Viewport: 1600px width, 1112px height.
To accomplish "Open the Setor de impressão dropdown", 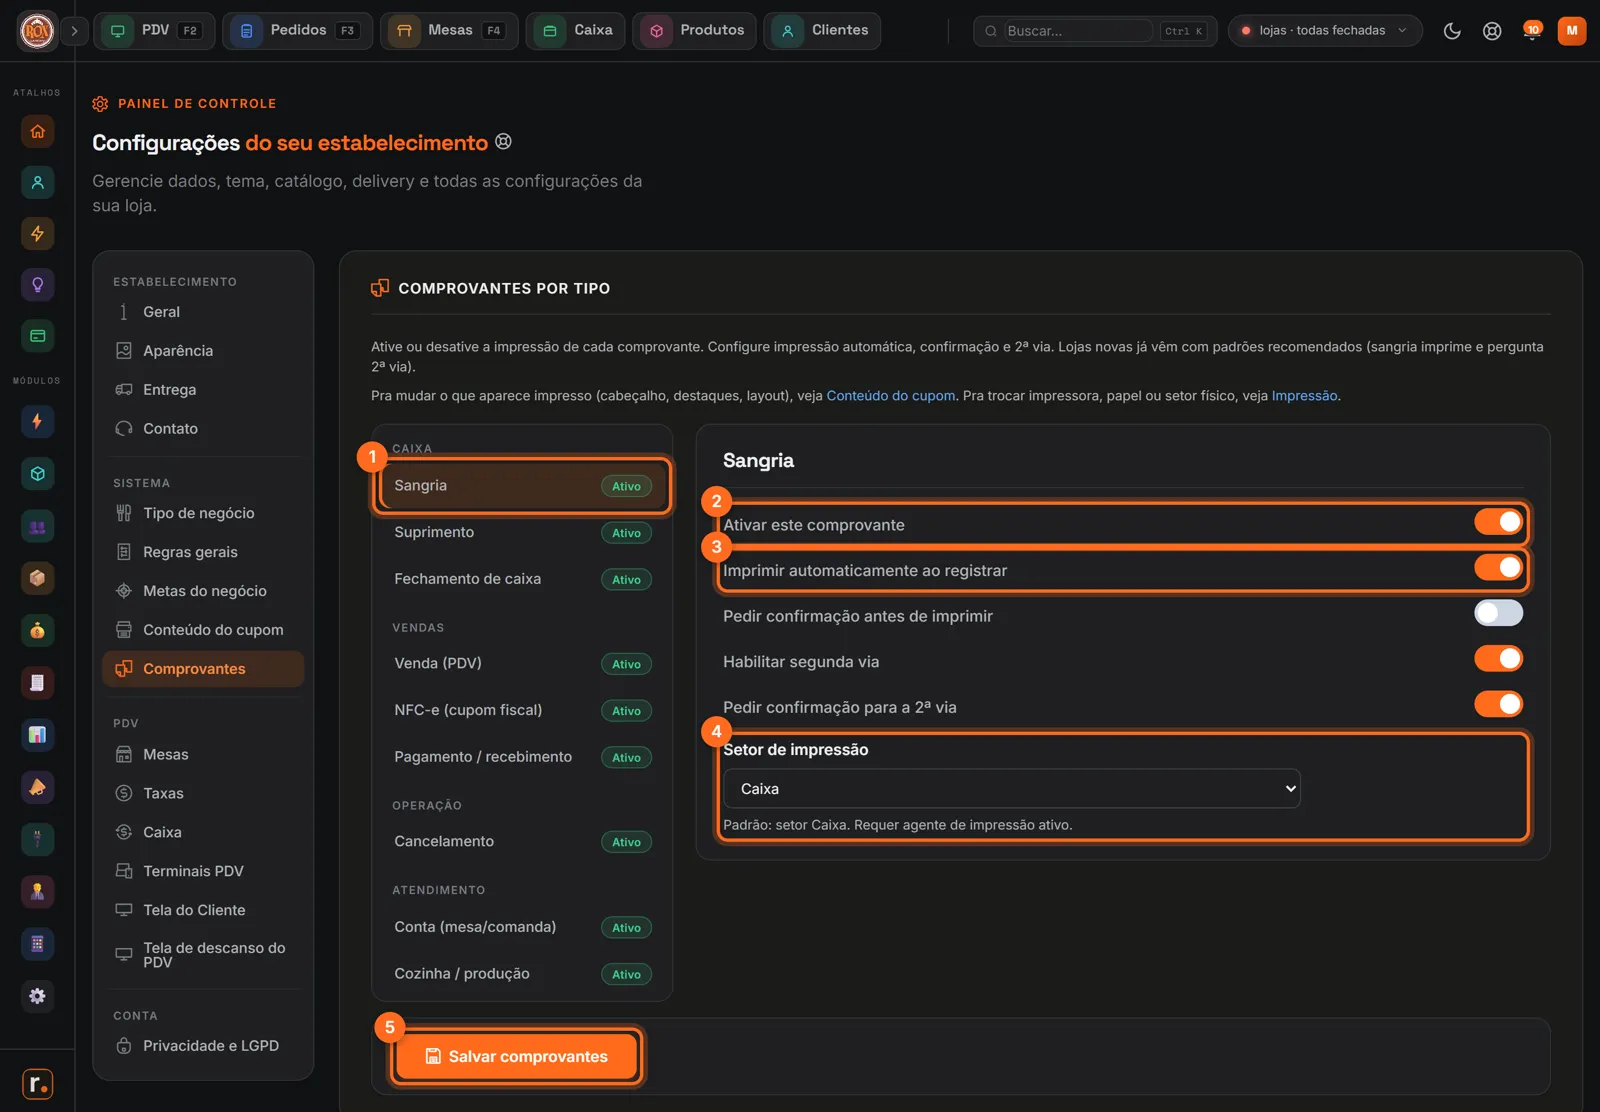I will click(x=1011, y=789).
